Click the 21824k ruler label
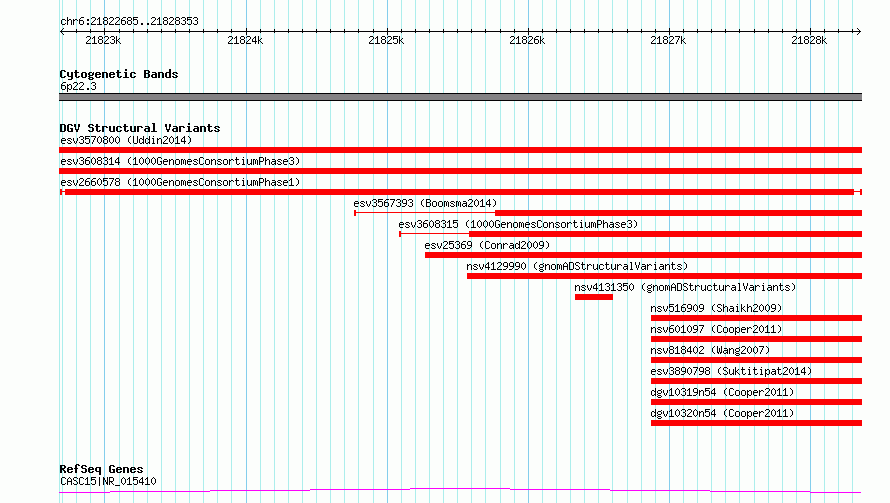Screen dimensions: 890x503 point(245,40)
